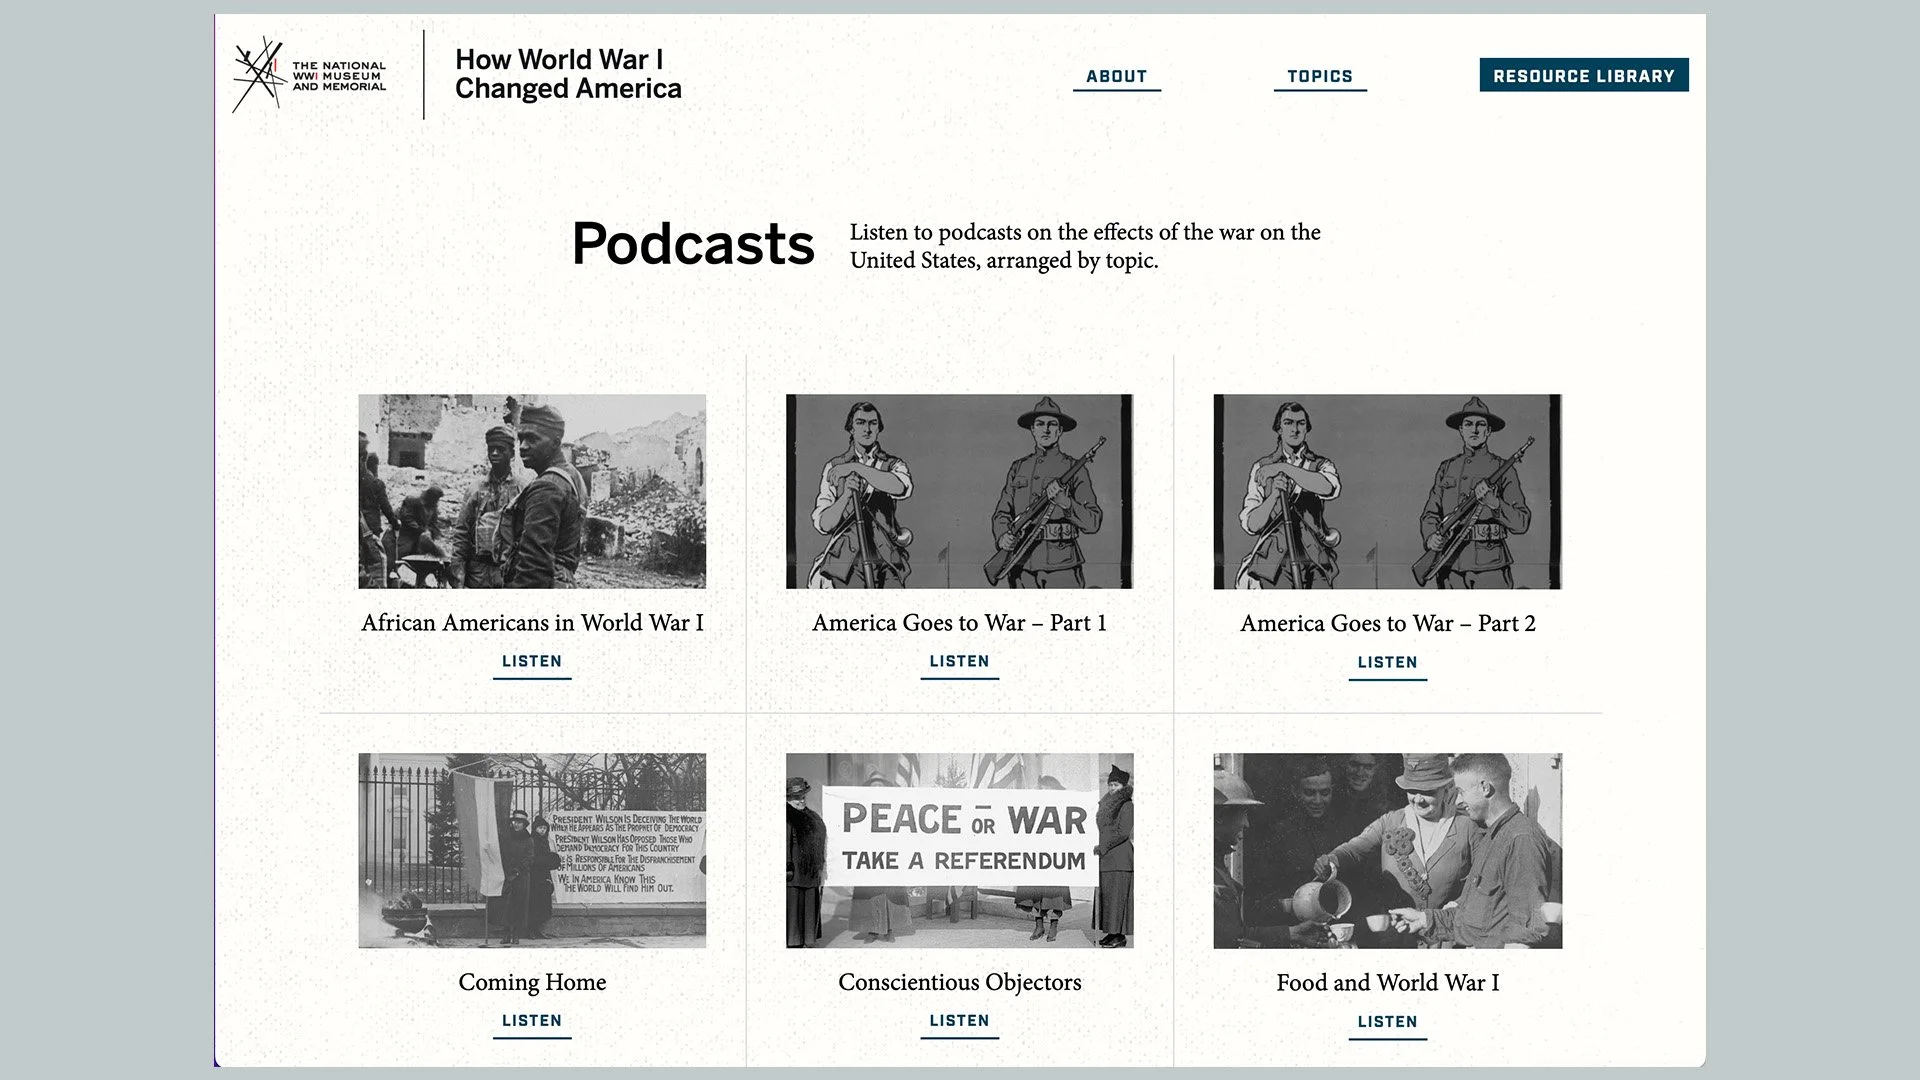
Task: Select the Food and World War I title
Action: point(1387,983)
